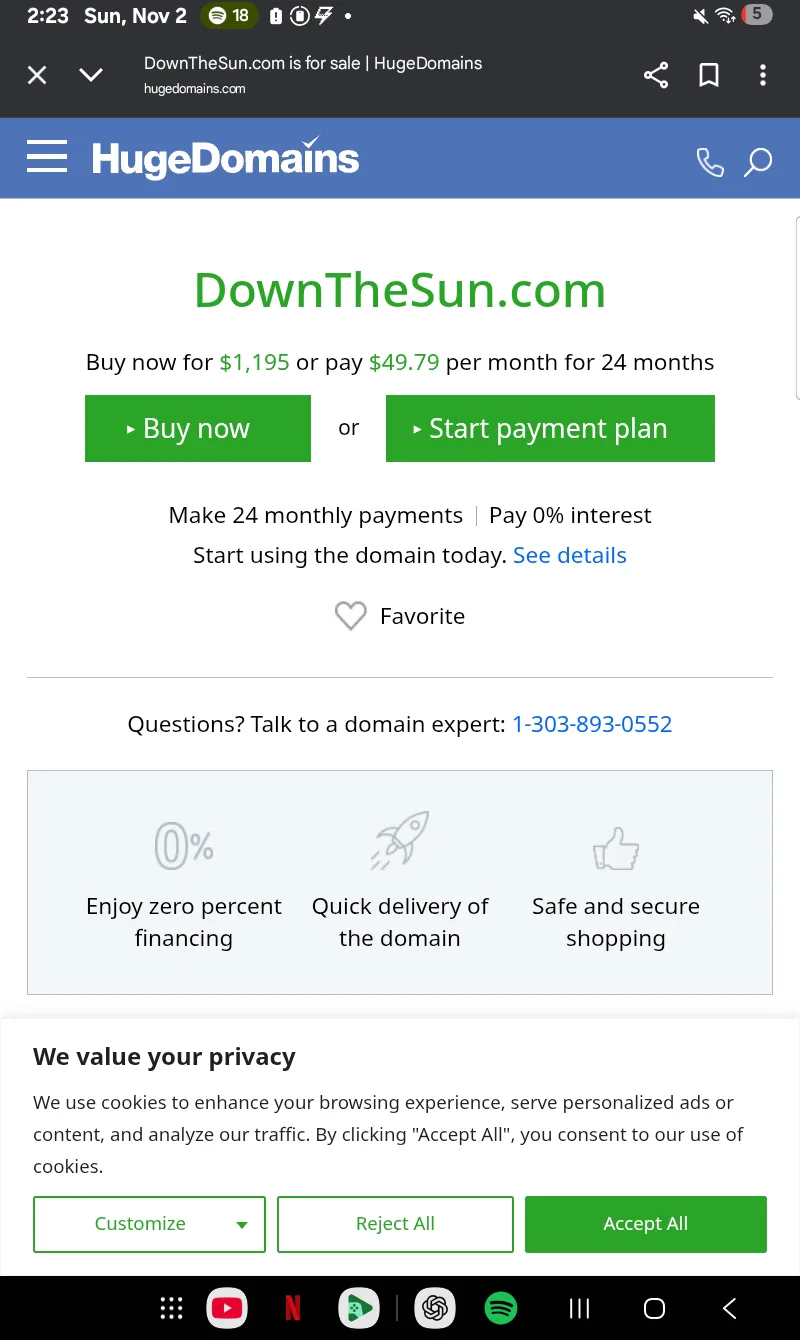Open browser three-dot overflow menu
Viewport: 800px width, 1340px height.
tap(762, 75)
